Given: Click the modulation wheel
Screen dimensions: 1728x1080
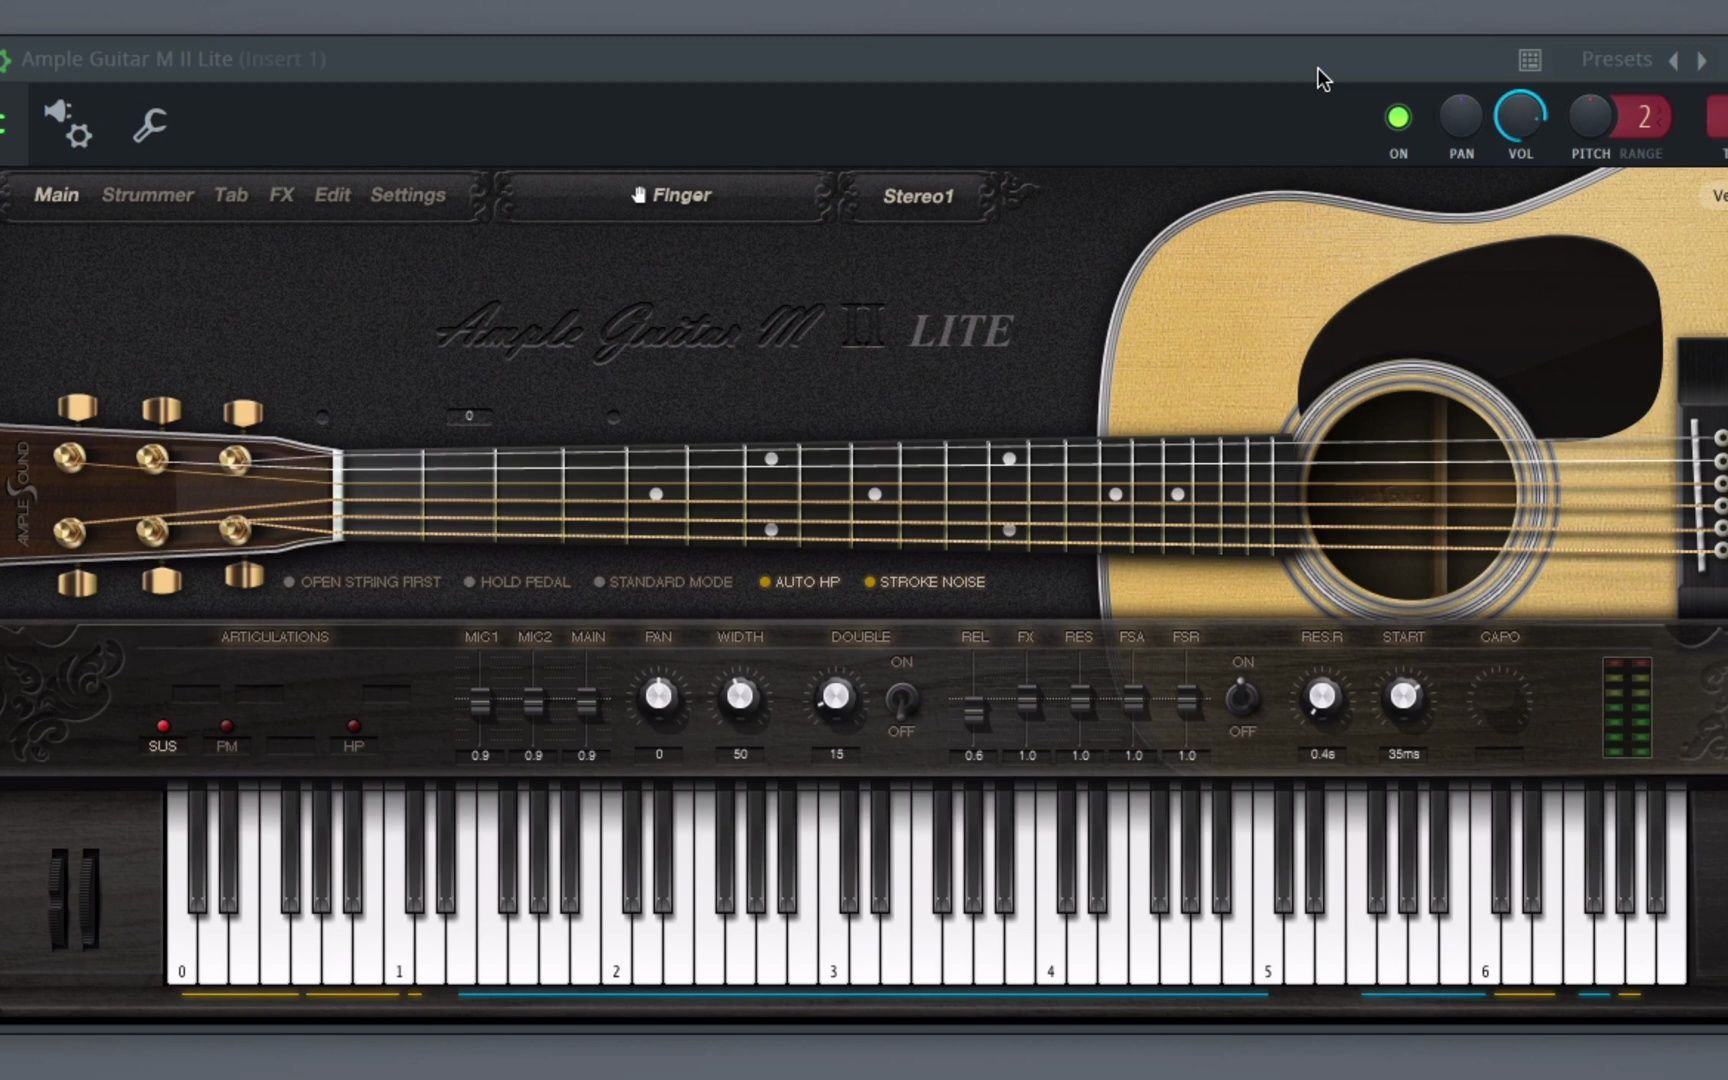Looking at the screenshot, I should click(x=90, y=899).
